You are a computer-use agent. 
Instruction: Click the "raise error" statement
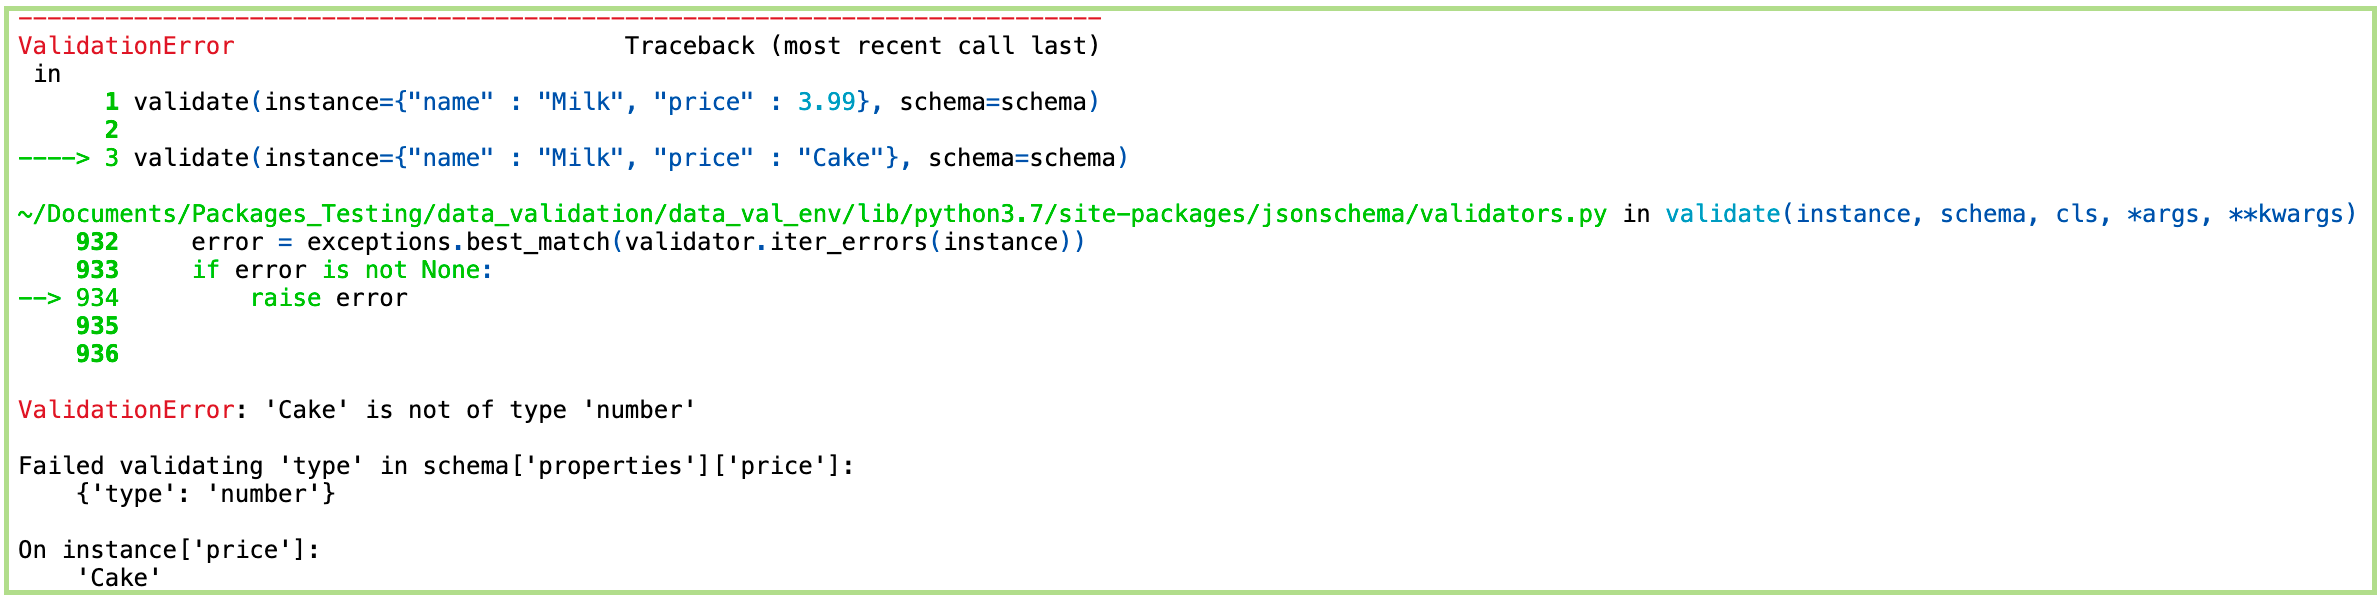pyautogui.click(x=328, y=298)
